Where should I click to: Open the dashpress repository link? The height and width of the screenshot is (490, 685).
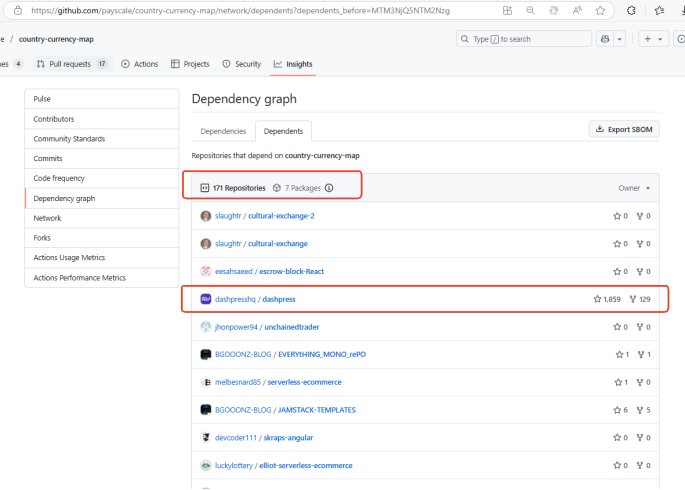pos(279,299)
